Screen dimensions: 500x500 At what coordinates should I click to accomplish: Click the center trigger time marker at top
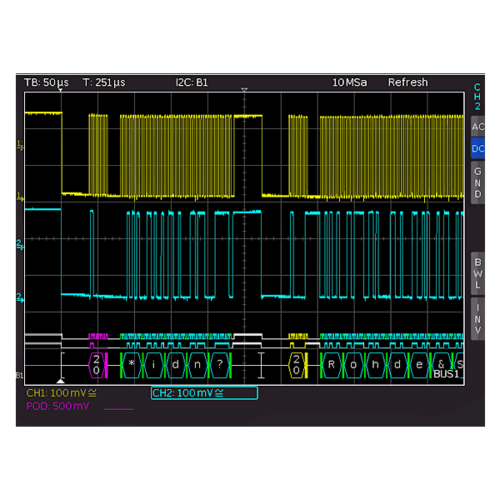pyautogui.click(x=244, y=90)
